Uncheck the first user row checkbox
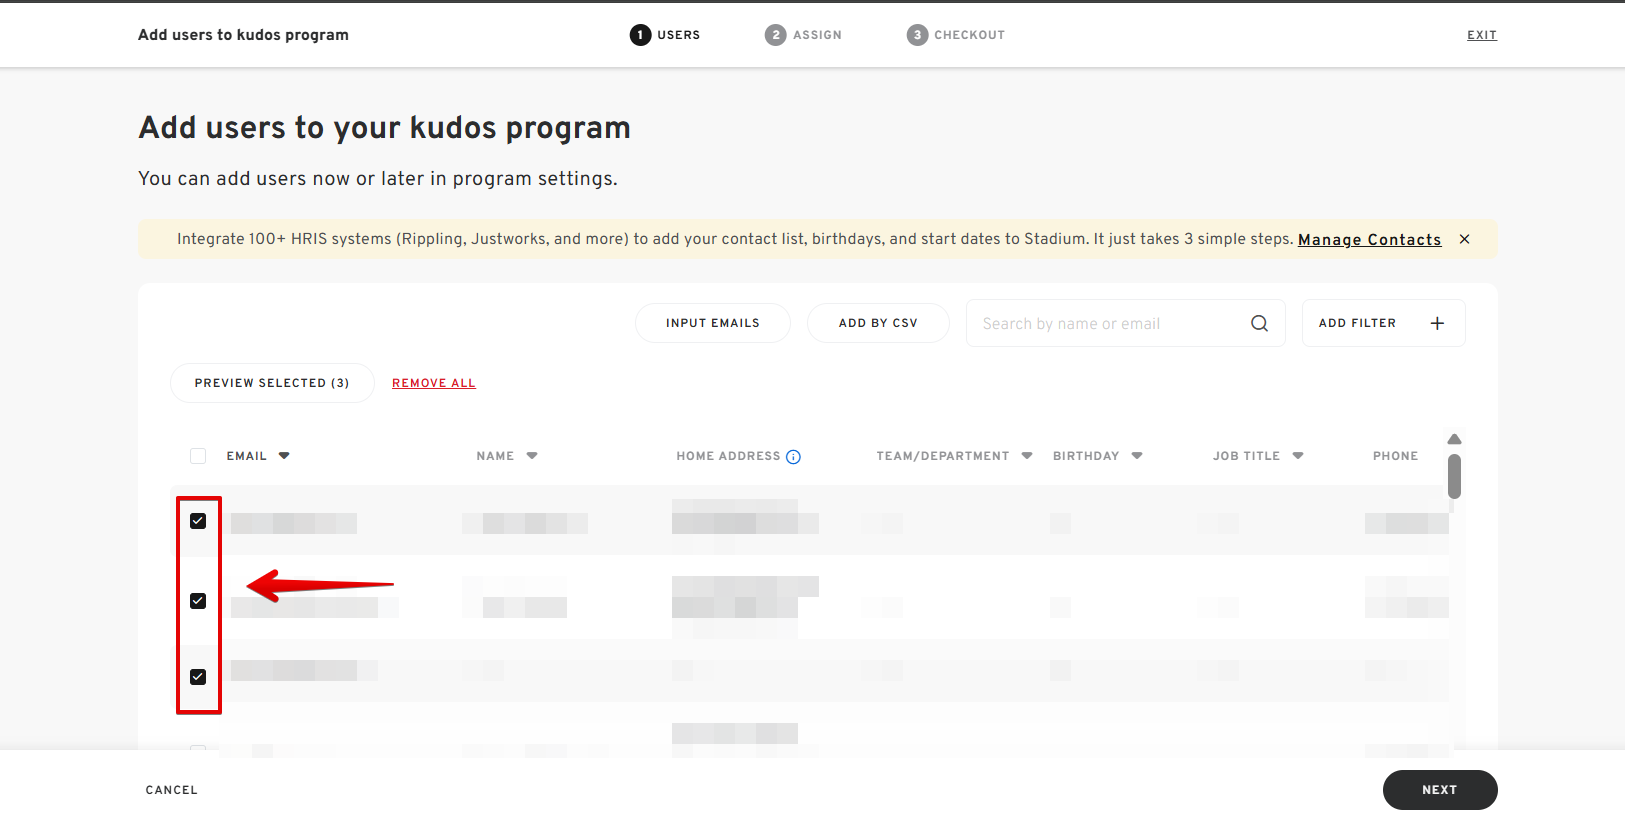Screen dimensions: 1625x828 point(198,521)
